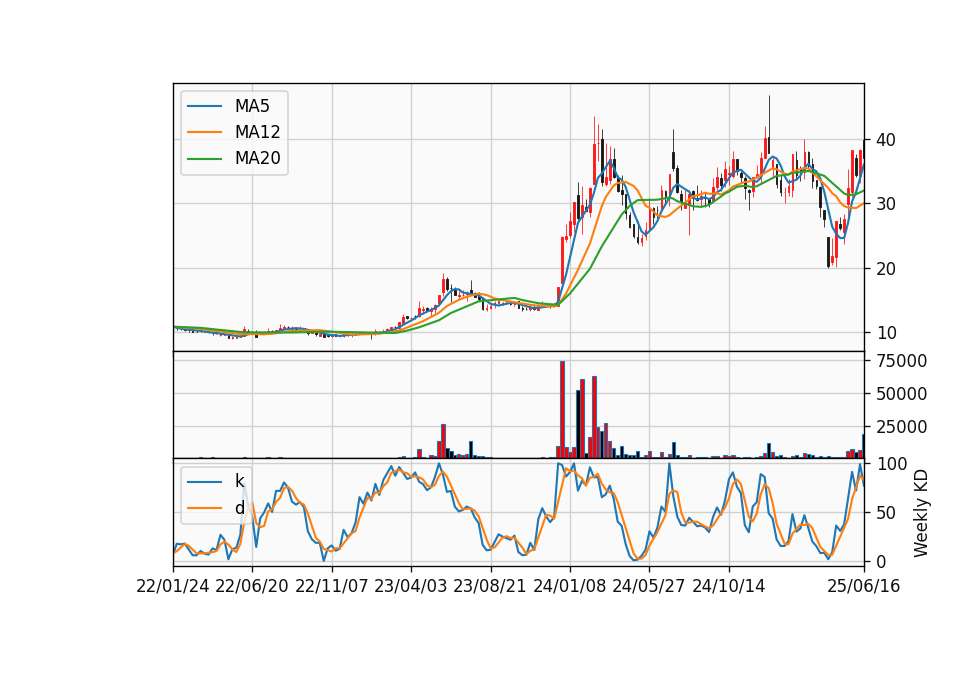Click the volume axis value 25000
This screenshot has width=960, height=690.
point(901,427)
